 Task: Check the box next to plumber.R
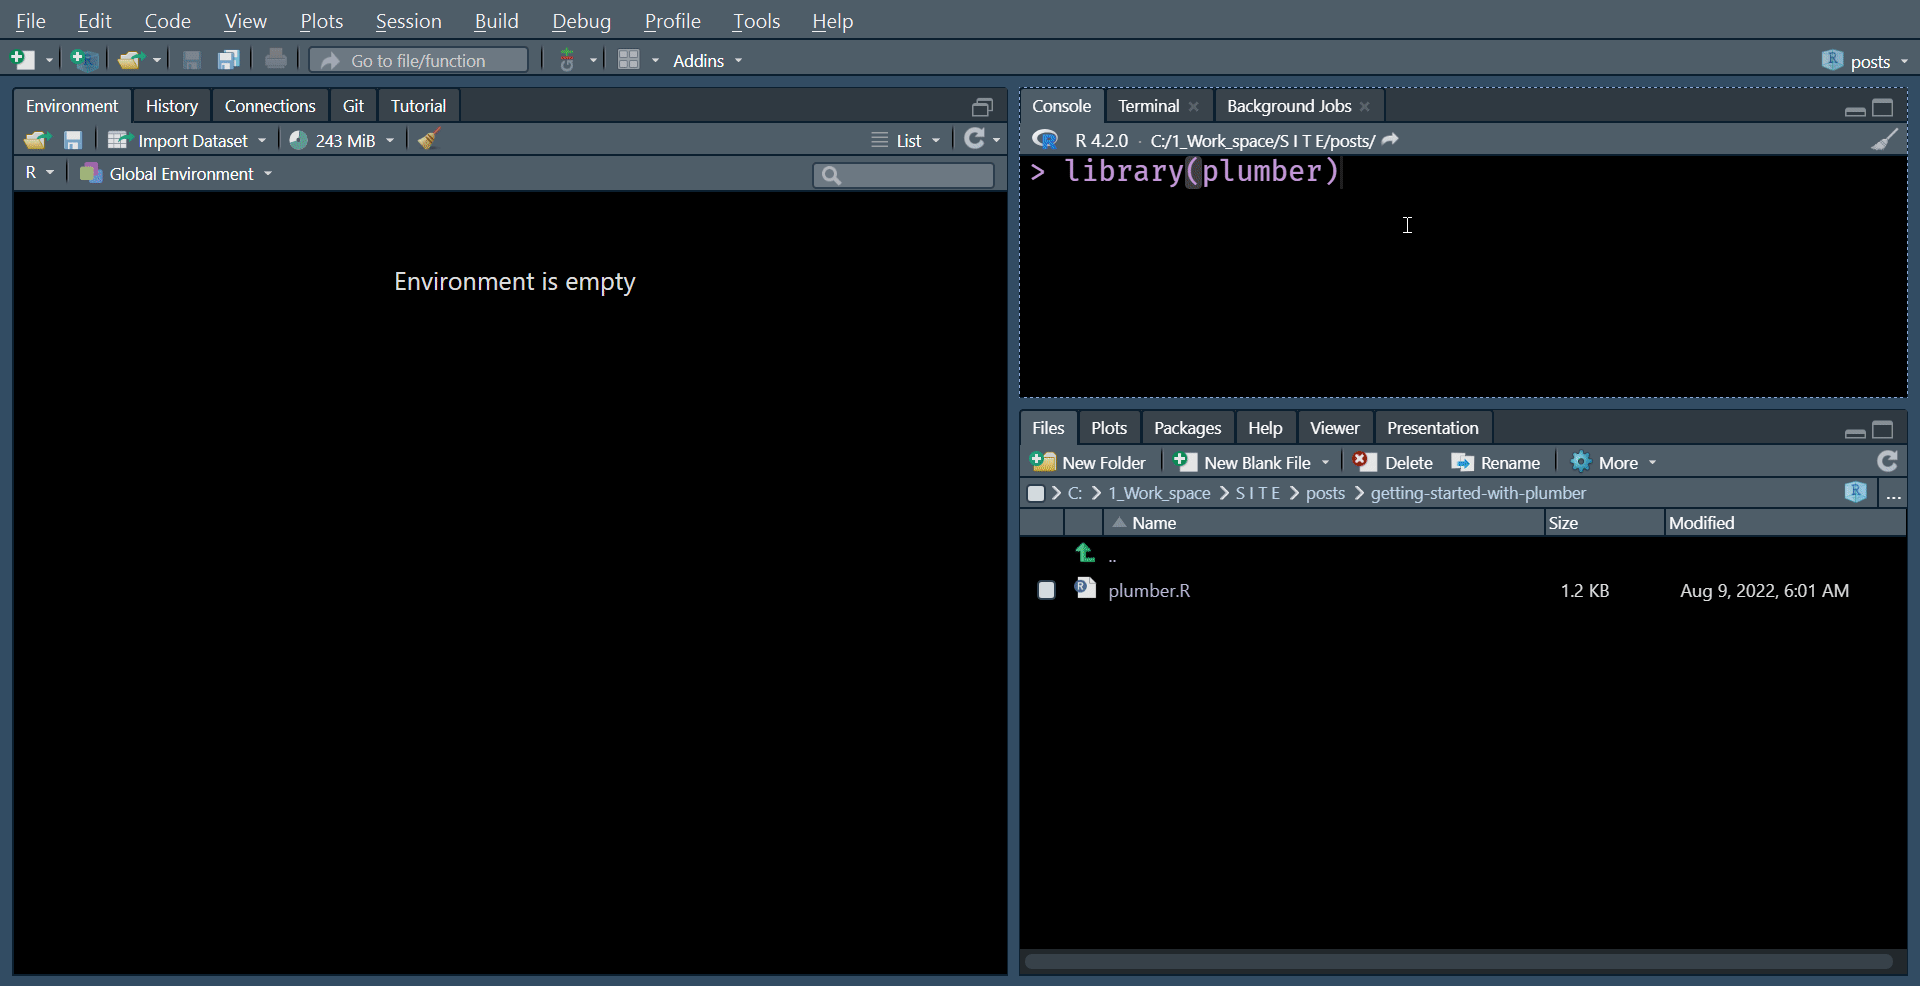click(1046, 590)
